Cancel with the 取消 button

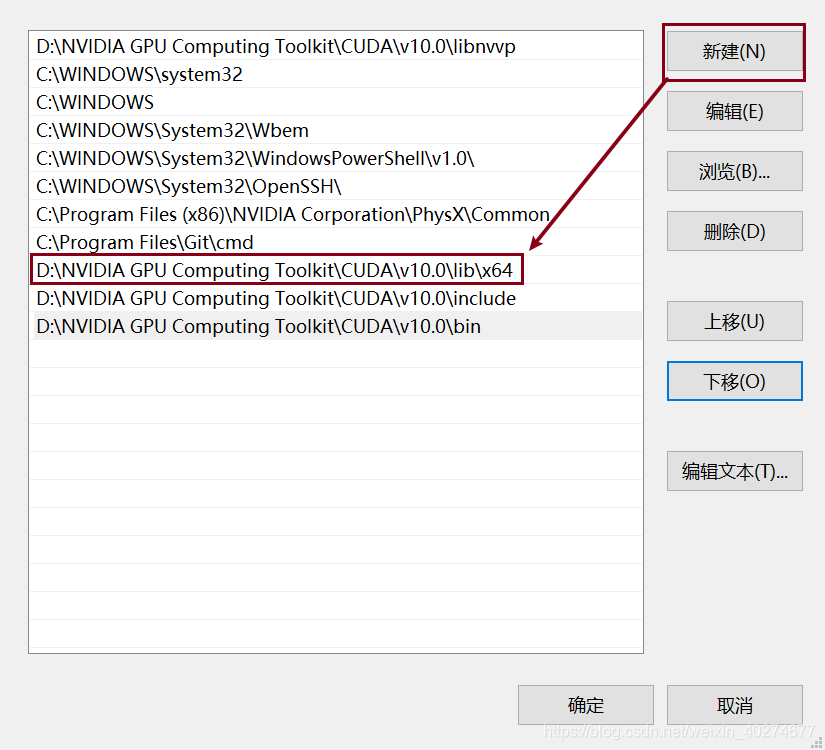pos(735,705)
